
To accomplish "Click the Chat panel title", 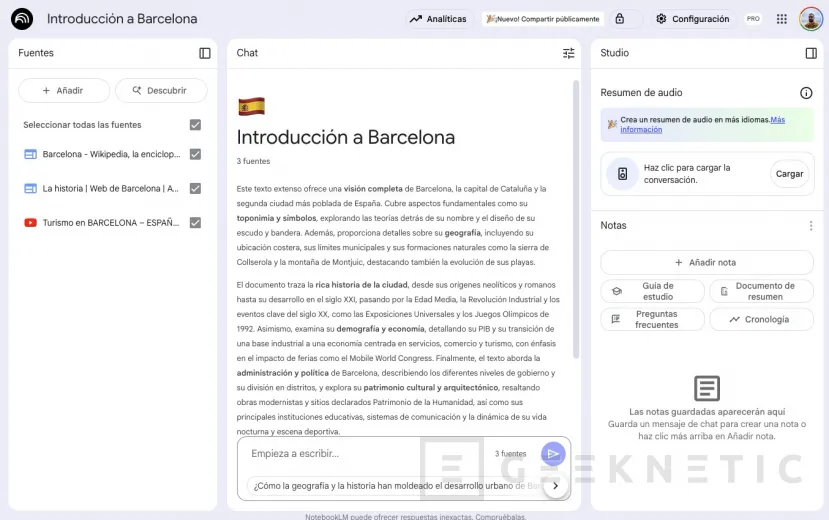I will point(247,53).
